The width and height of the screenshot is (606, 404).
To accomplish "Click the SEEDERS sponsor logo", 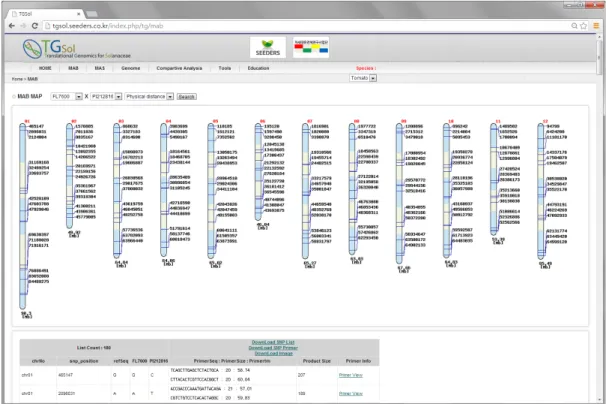I will (x=268, y=48).
